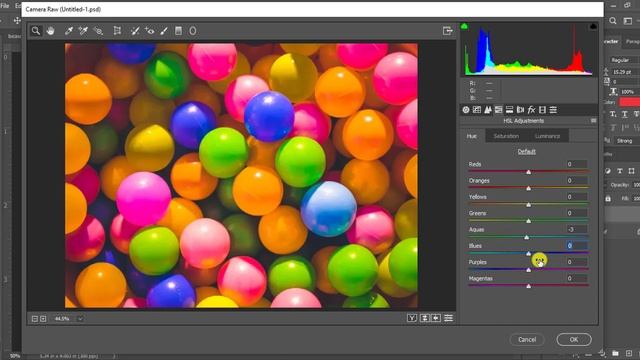Screen dimensions: 640x360
Task: Copy current settings to Before icon
Action: 436,318
